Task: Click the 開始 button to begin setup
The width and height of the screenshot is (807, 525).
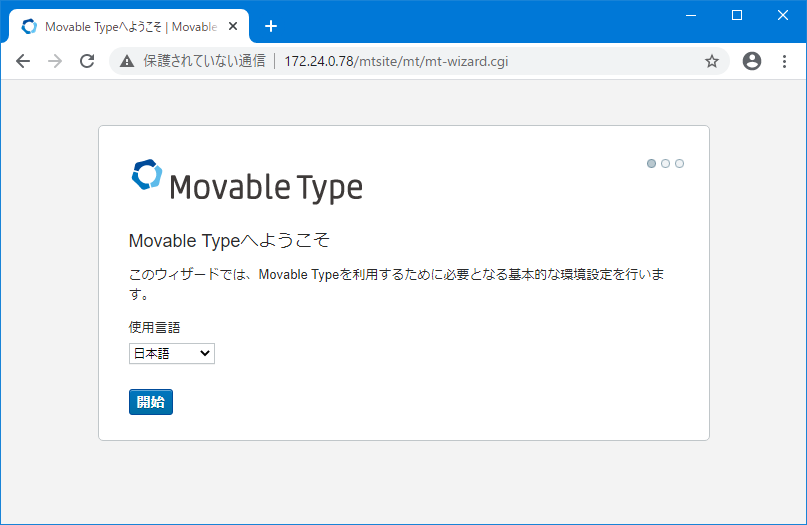Action: point(151,402)
